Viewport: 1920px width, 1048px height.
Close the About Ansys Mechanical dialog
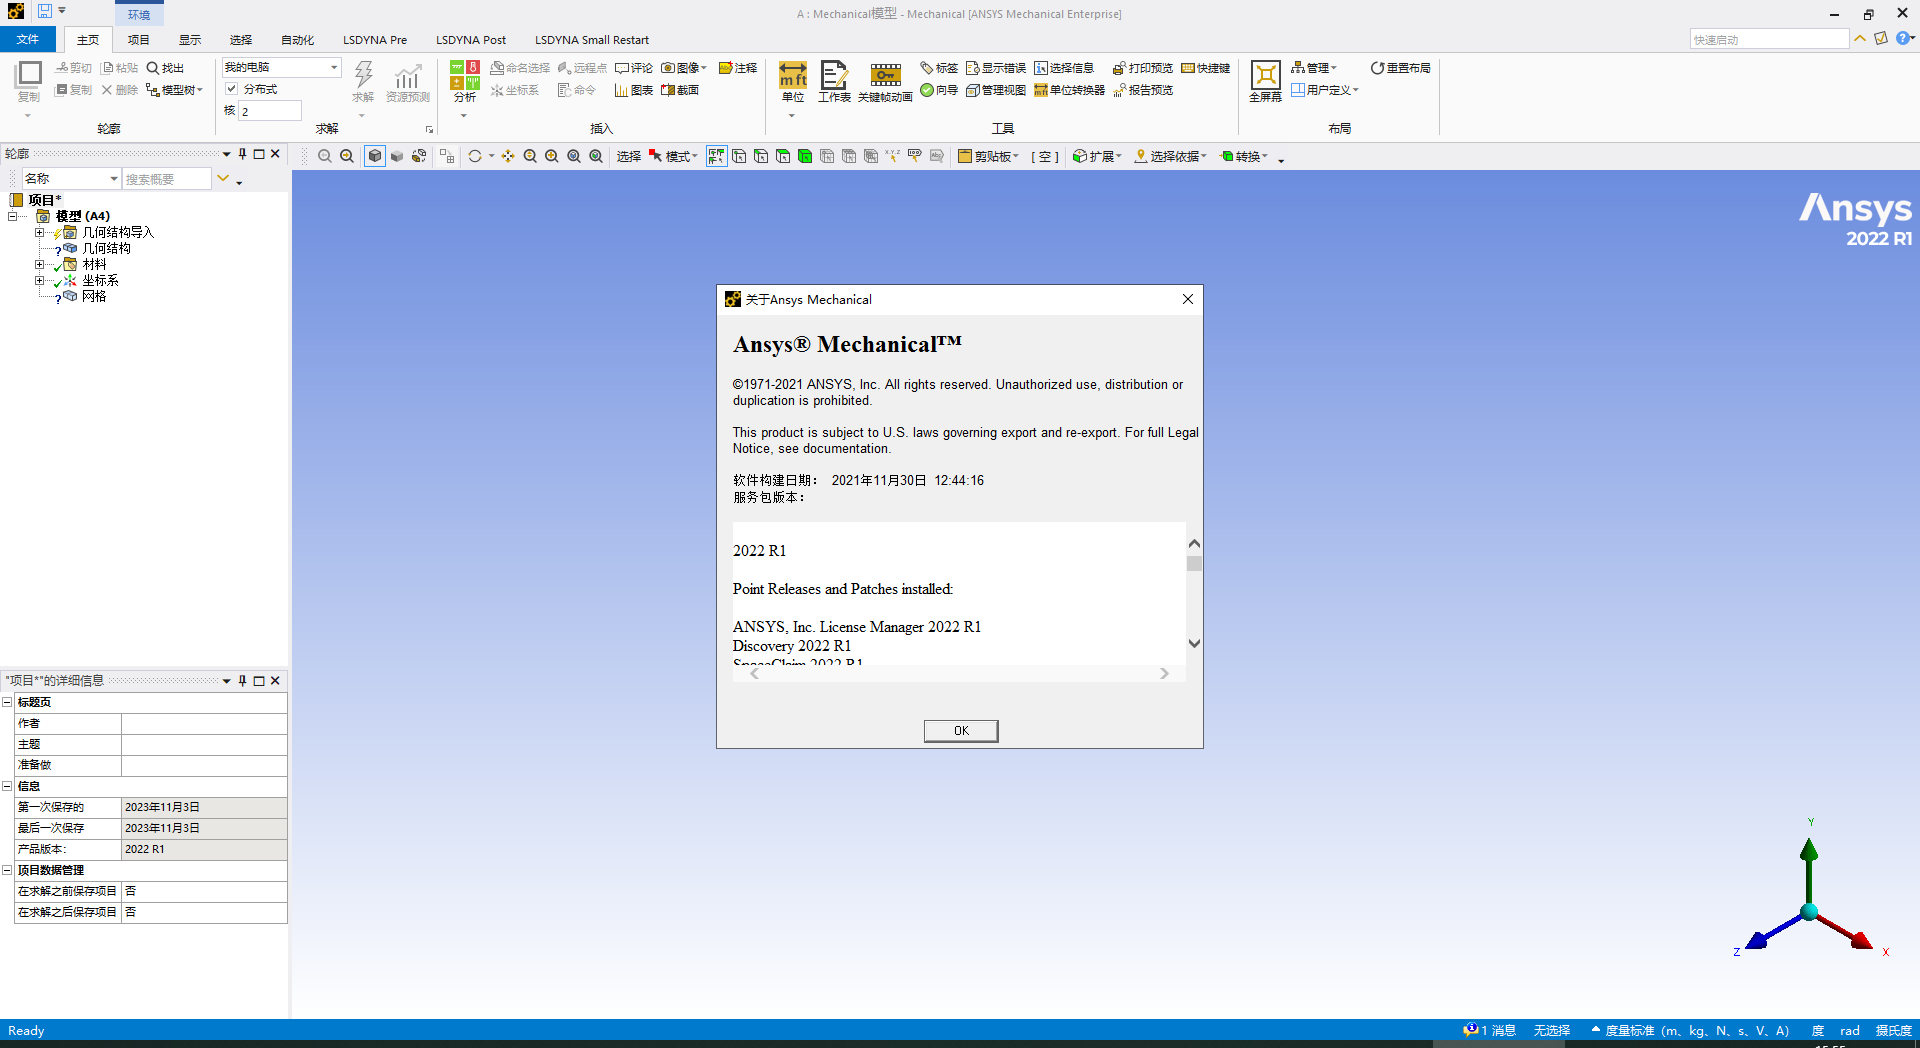pyautogui.click(x=1188, y=299)
